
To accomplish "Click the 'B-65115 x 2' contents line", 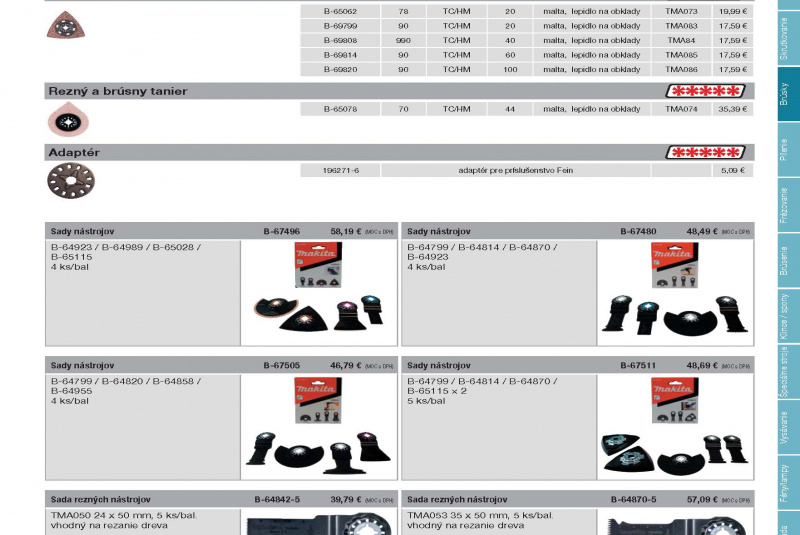I will click(437, 391).
